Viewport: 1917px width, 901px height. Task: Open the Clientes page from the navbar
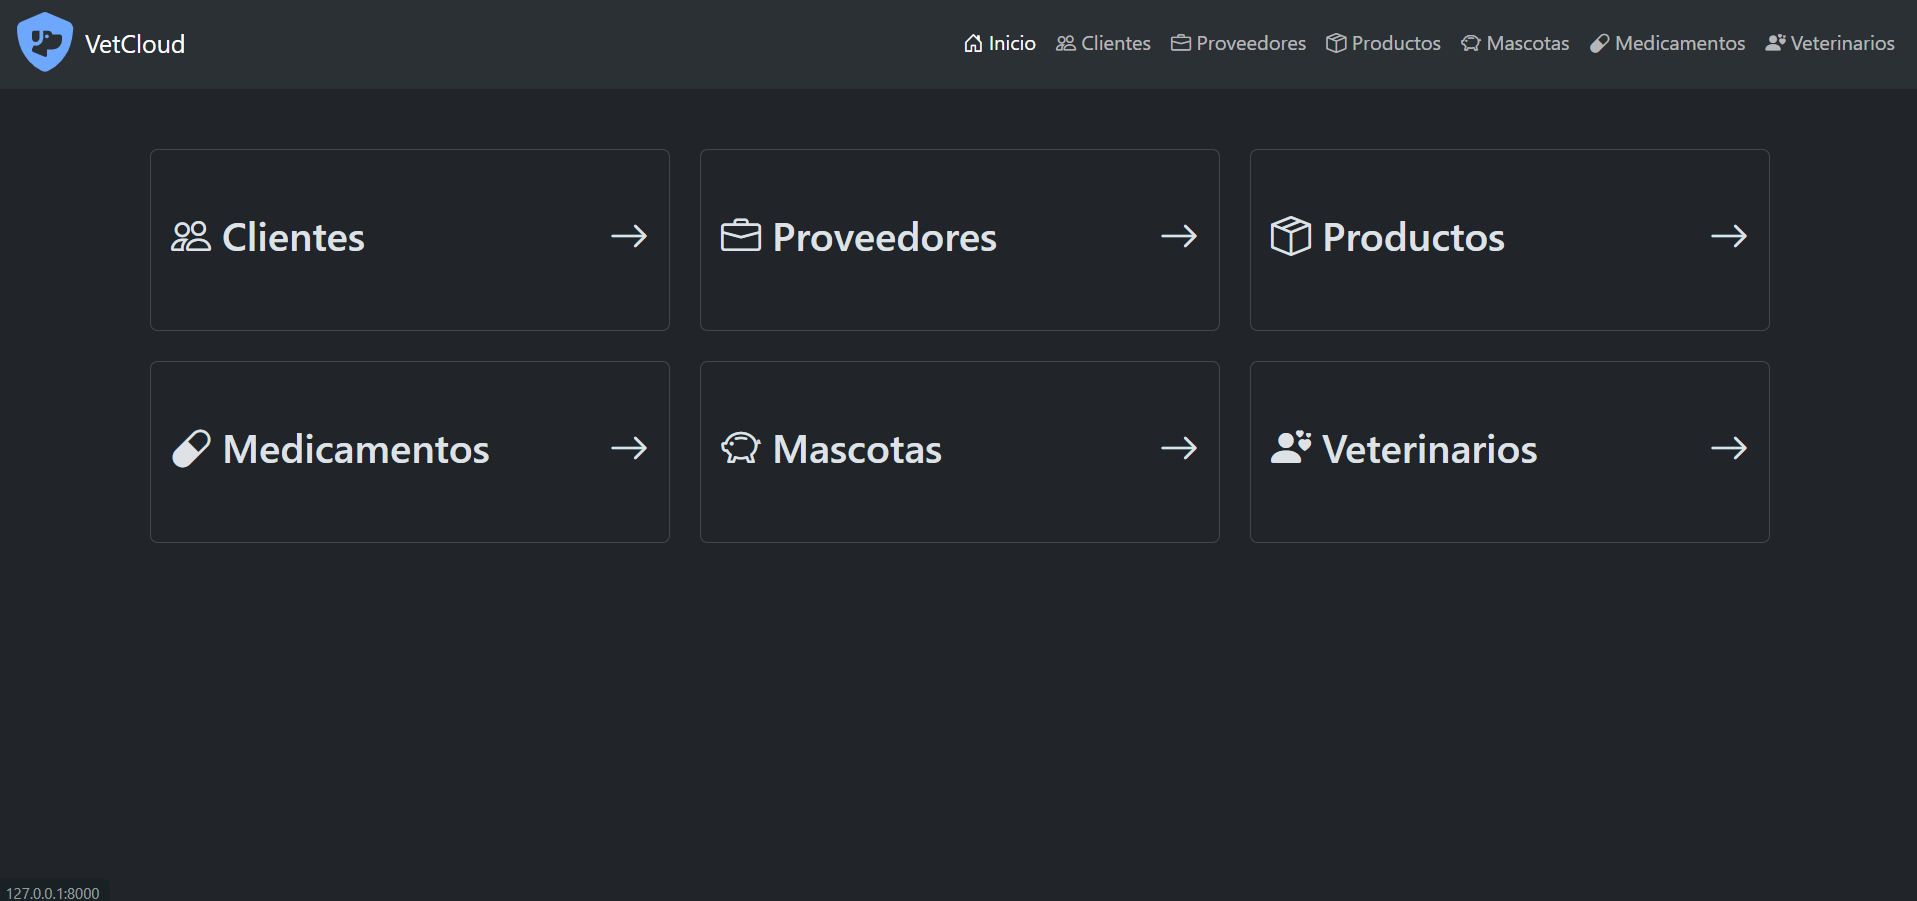coord(1114,43)
